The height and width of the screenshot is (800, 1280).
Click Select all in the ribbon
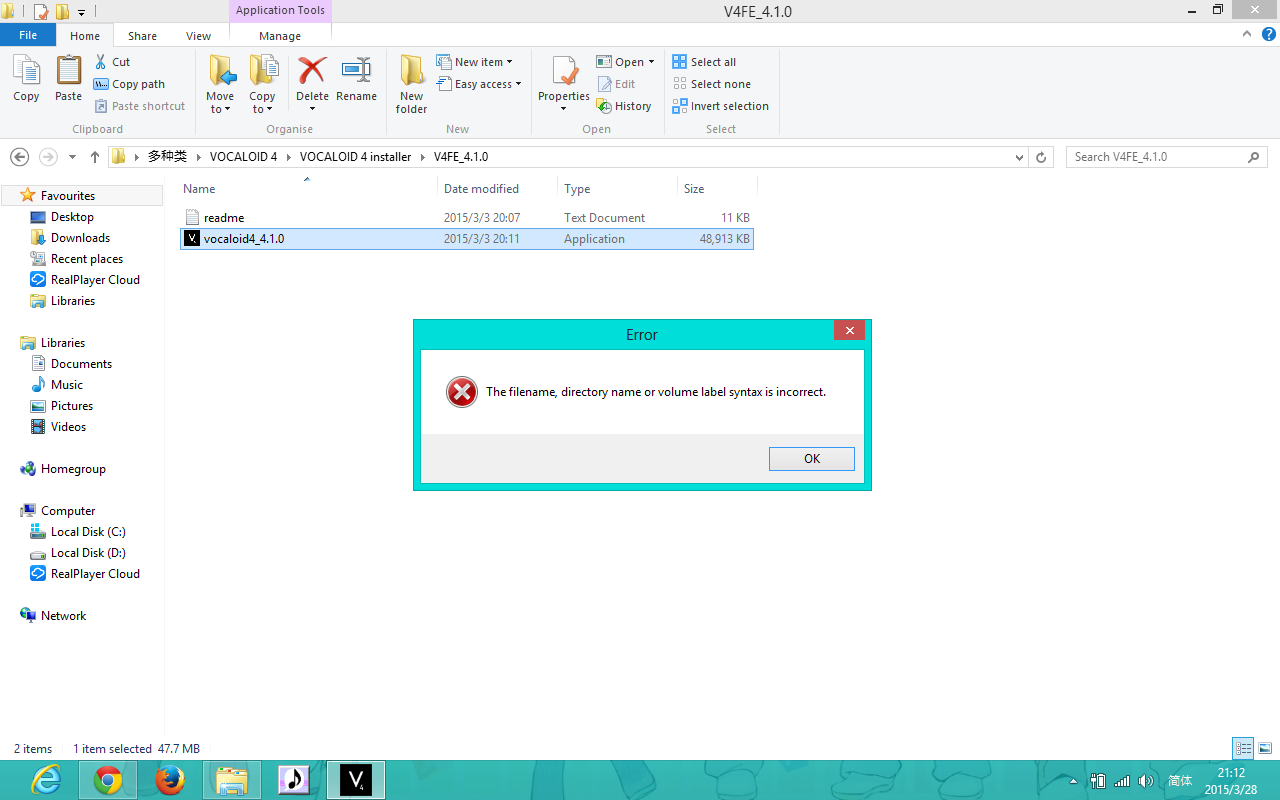(704, 62)
